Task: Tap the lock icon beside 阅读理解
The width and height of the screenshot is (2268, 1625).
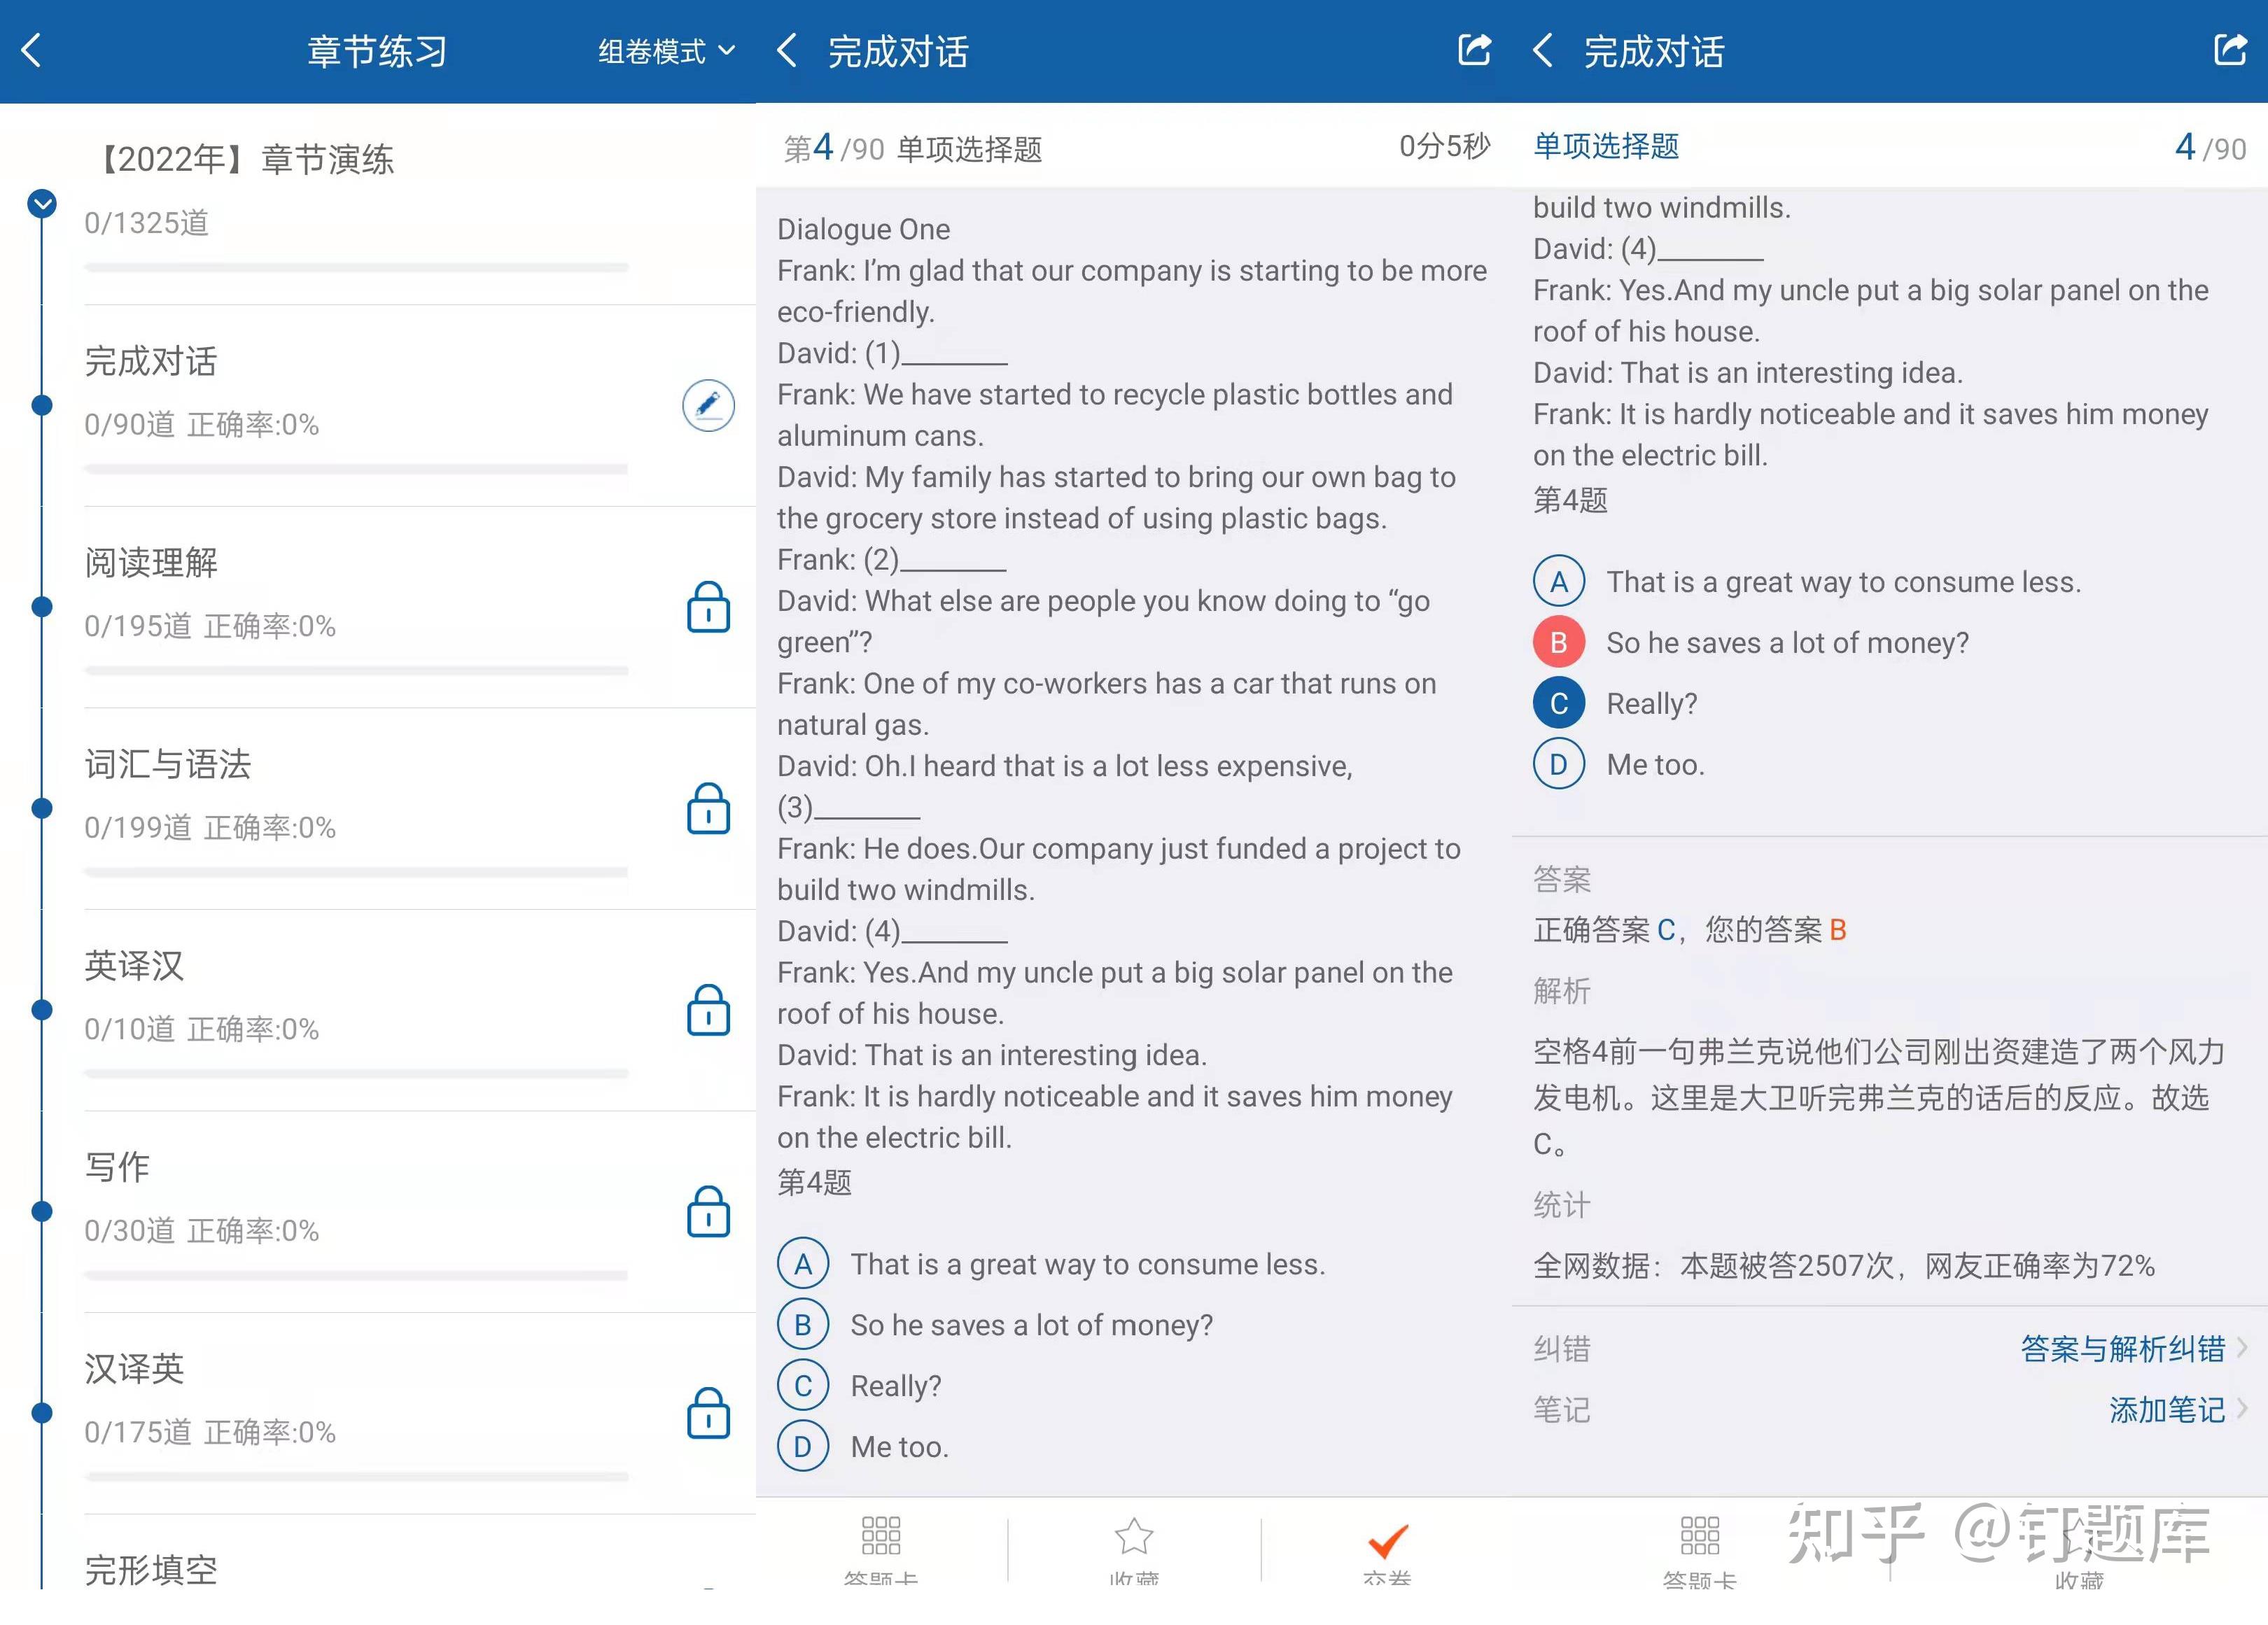Action: [708, 607]
